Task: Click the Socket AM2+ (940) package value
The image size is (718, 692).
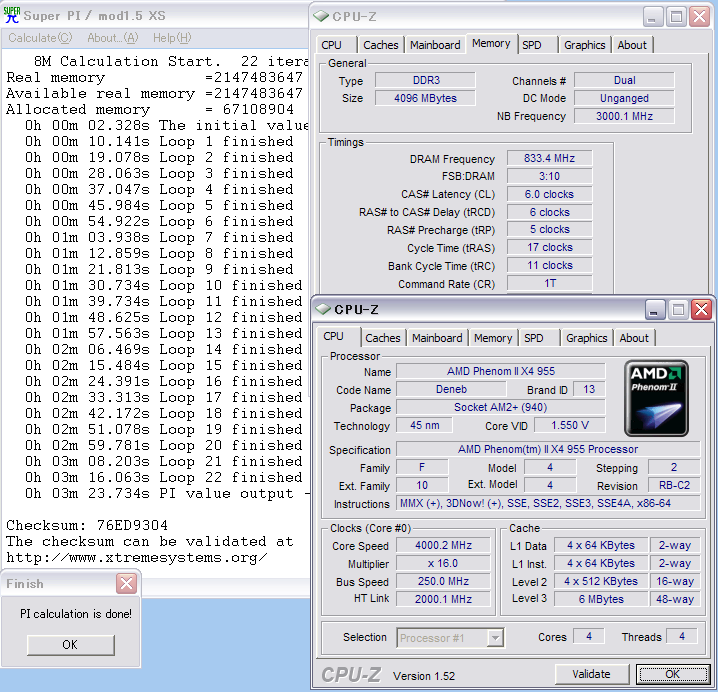Action: (x=500, y=407)
